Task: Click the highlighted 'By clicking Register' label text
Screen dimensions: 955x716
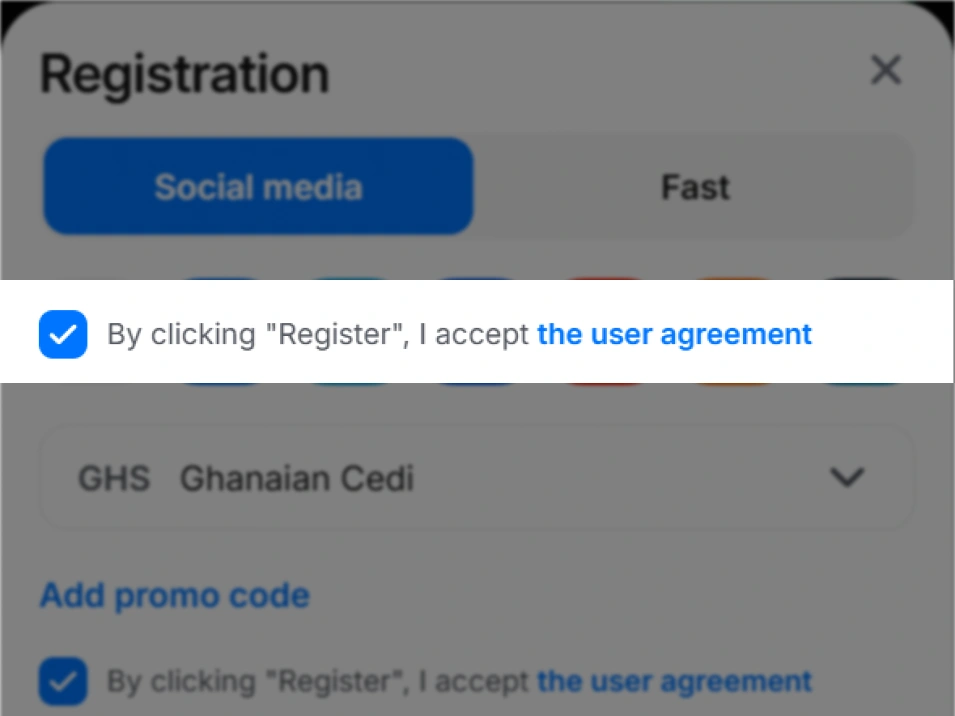Action: 318,334
